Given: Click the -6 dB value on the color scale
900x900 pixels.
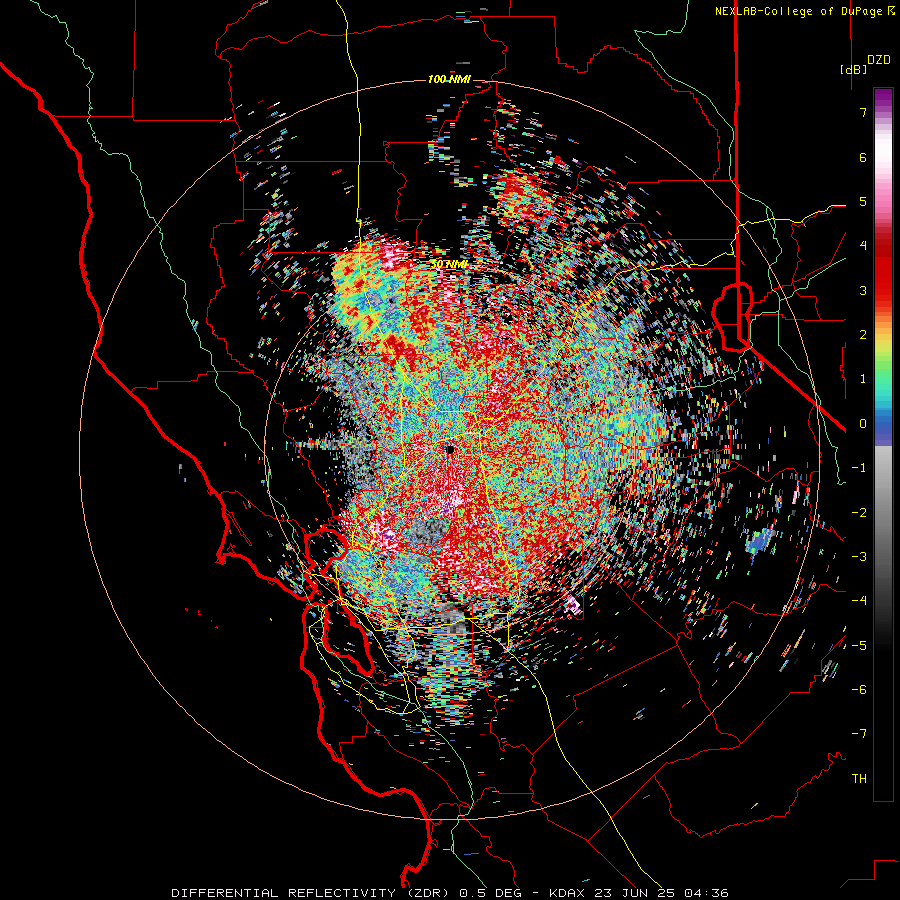Looking at the screenshot, I should (x=859, y=690).
